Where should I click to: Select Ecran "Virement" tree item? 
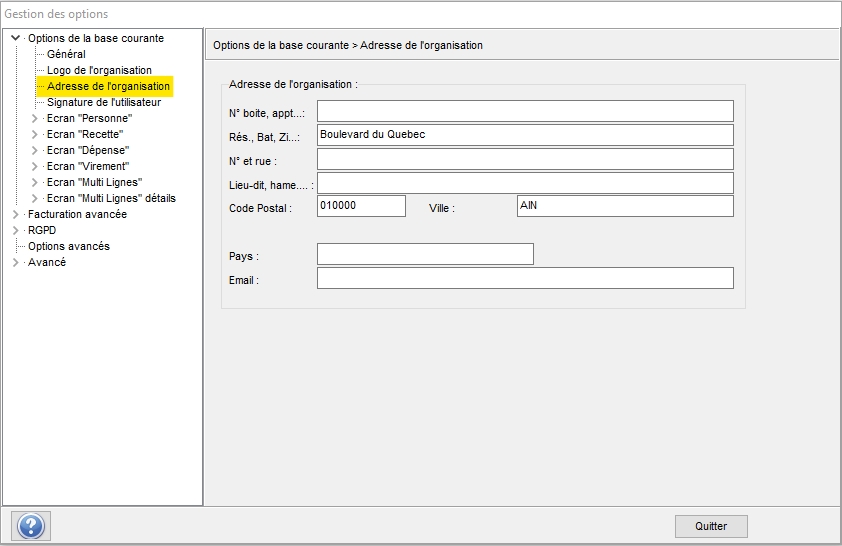coord(88,166)
